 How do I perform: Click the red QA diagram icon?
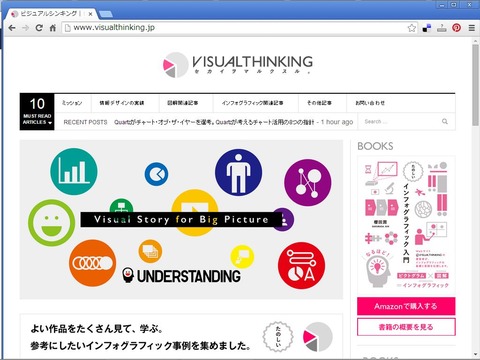(x=301, y=265)
